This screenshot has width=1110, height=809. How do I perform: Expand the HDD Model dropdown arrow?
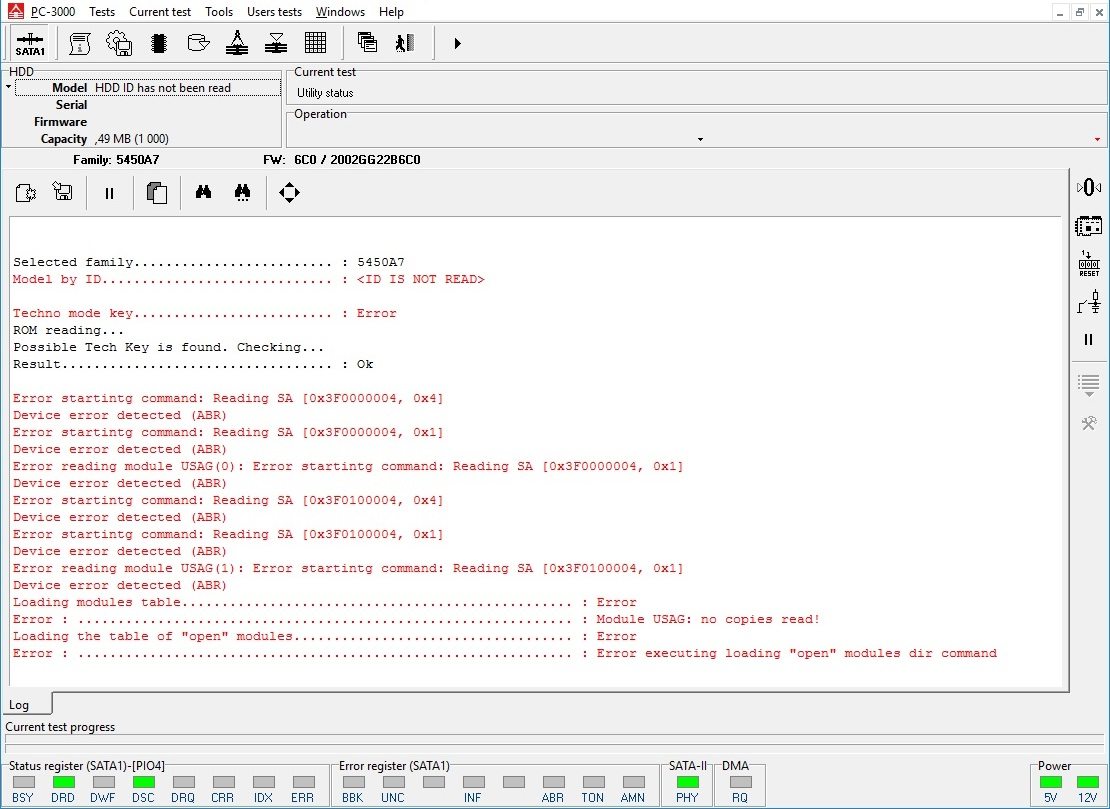[8, 87]
